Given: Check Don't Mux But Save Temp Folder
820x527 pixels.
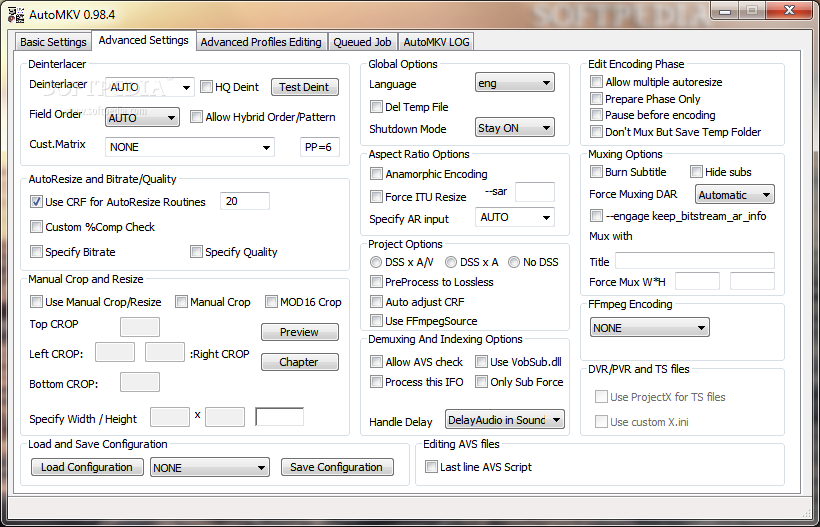Looking at the screenshot, I should coord(596,132).
